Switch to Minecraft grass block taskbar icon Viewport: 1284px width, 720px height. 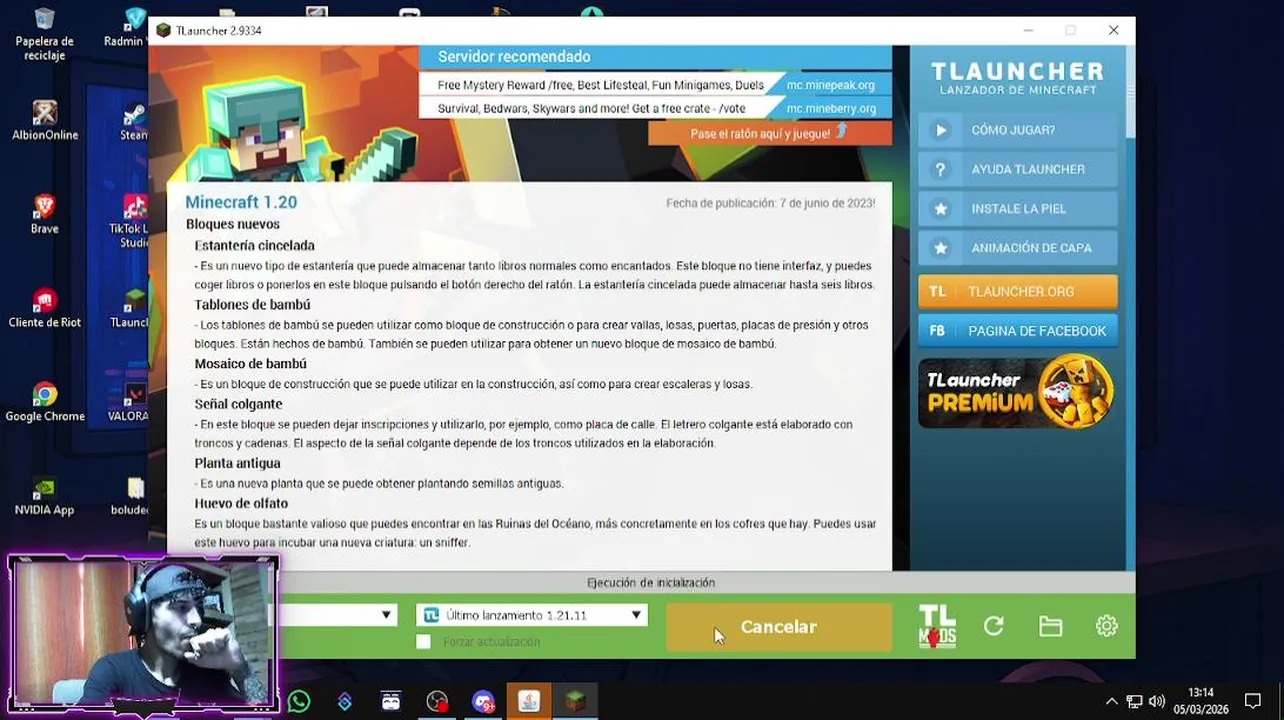(x=575, y=702)
